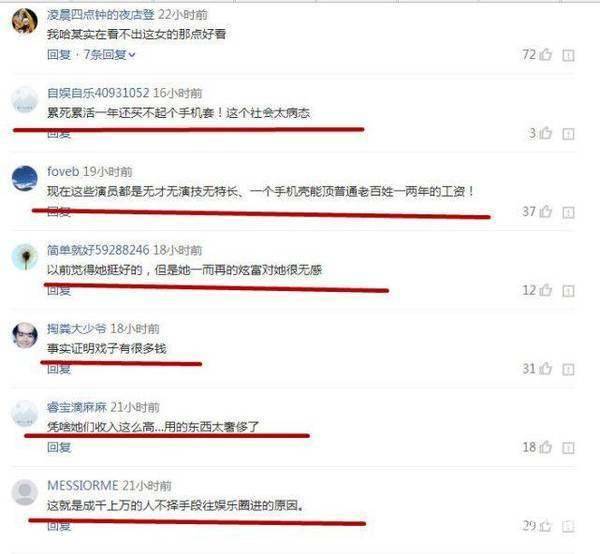Thumbs-up 简单就好59288246's comment

pyautogui.click(x=545, y=290)
